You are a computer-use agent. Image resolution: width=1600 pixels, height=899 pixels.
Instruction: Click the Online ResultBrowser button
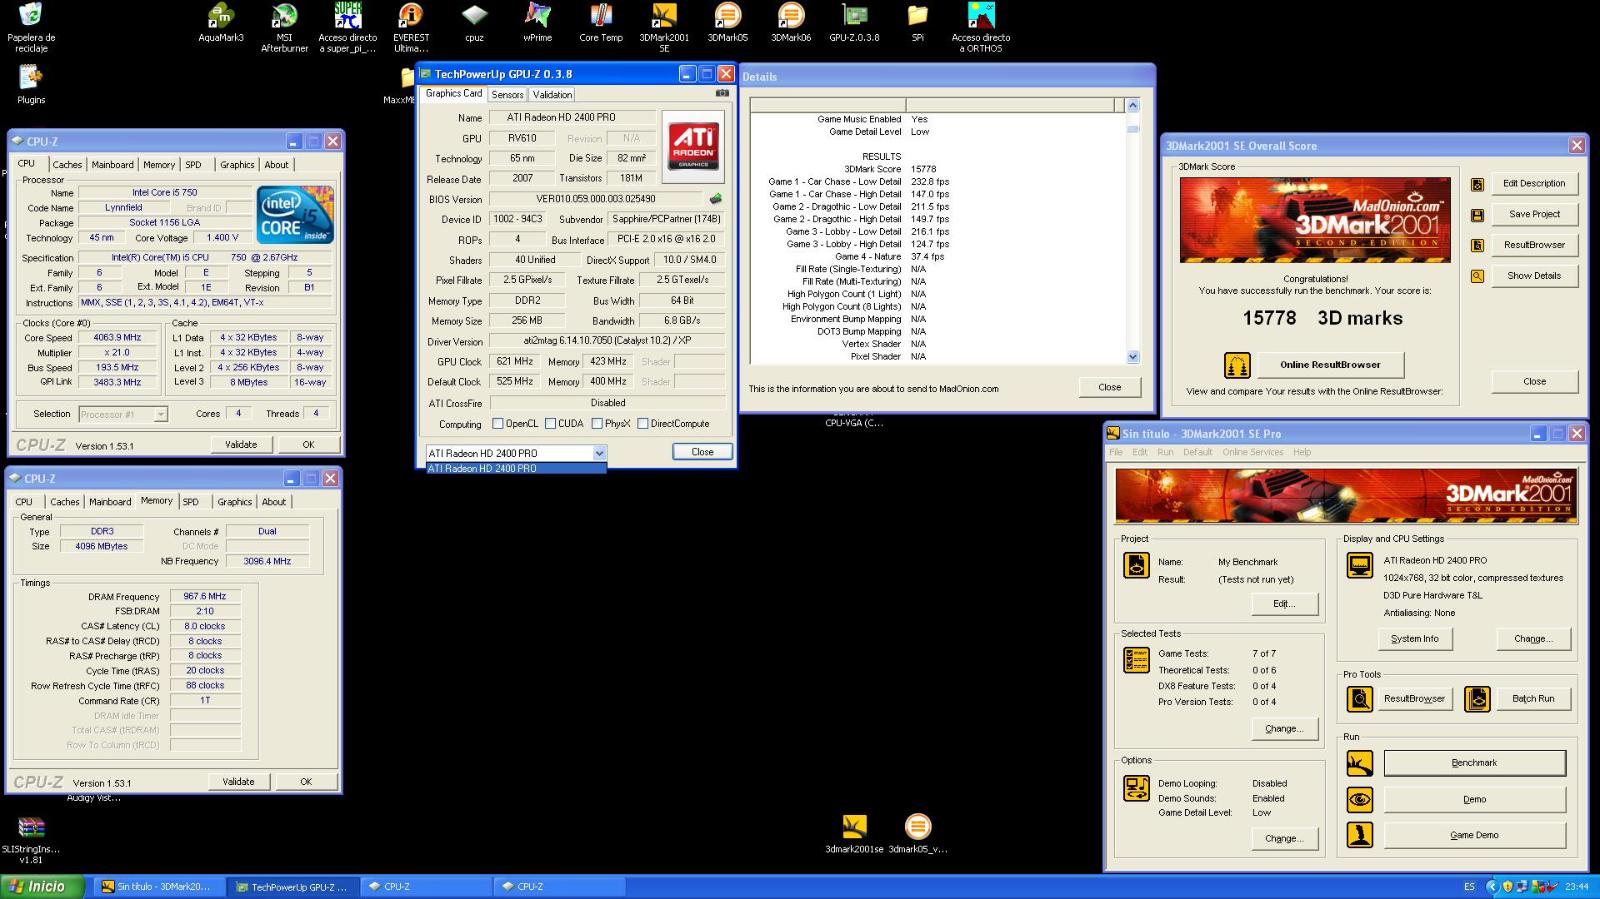click(x=1330, y=365)
